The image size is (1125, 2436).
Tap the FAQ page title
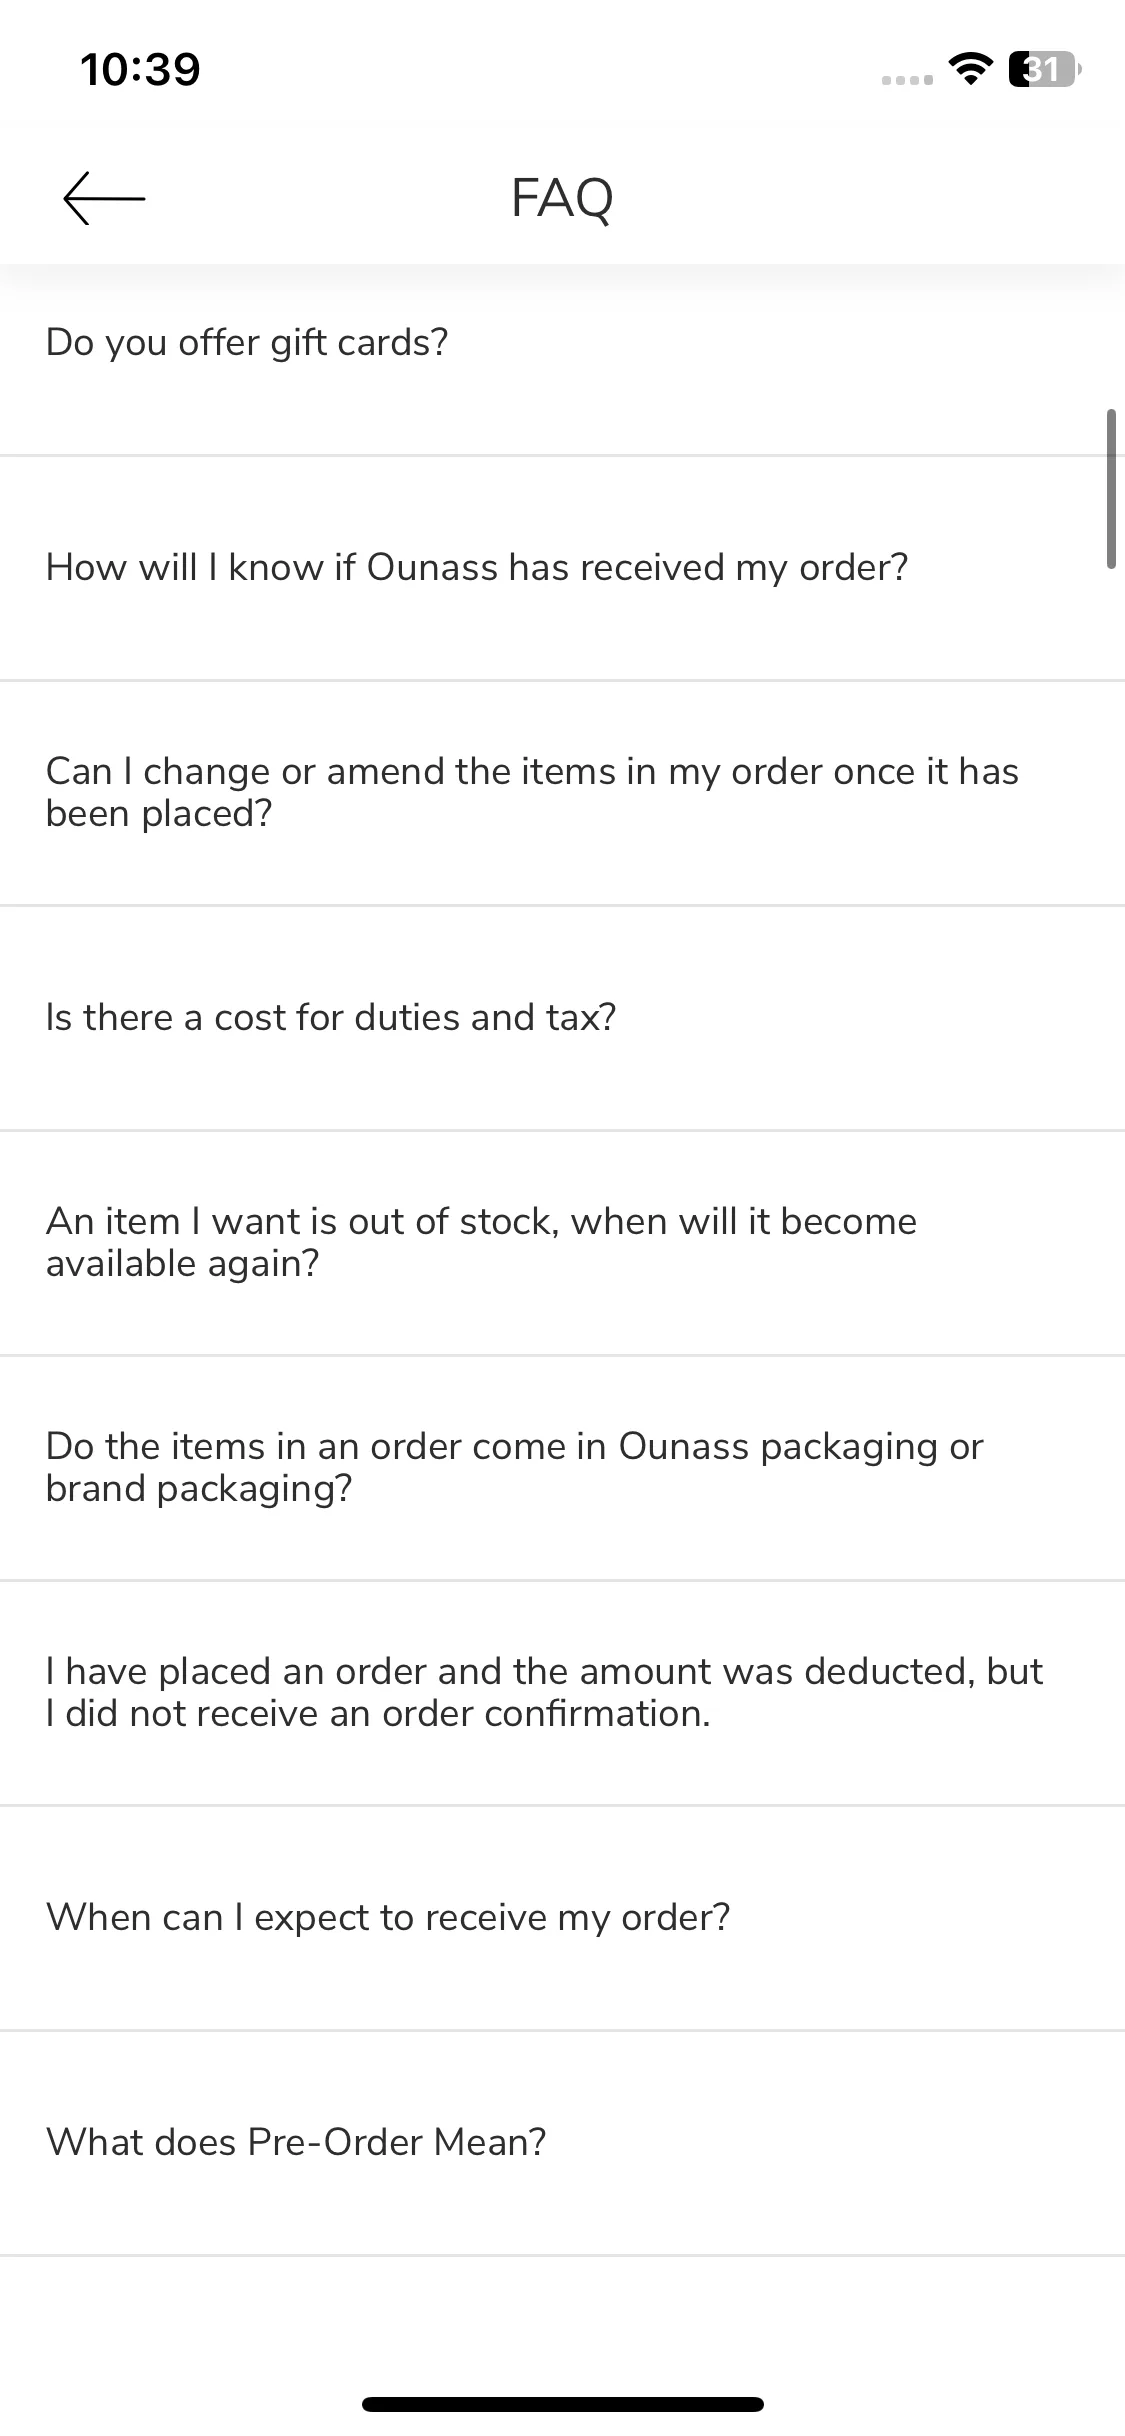tap(562, 198)
